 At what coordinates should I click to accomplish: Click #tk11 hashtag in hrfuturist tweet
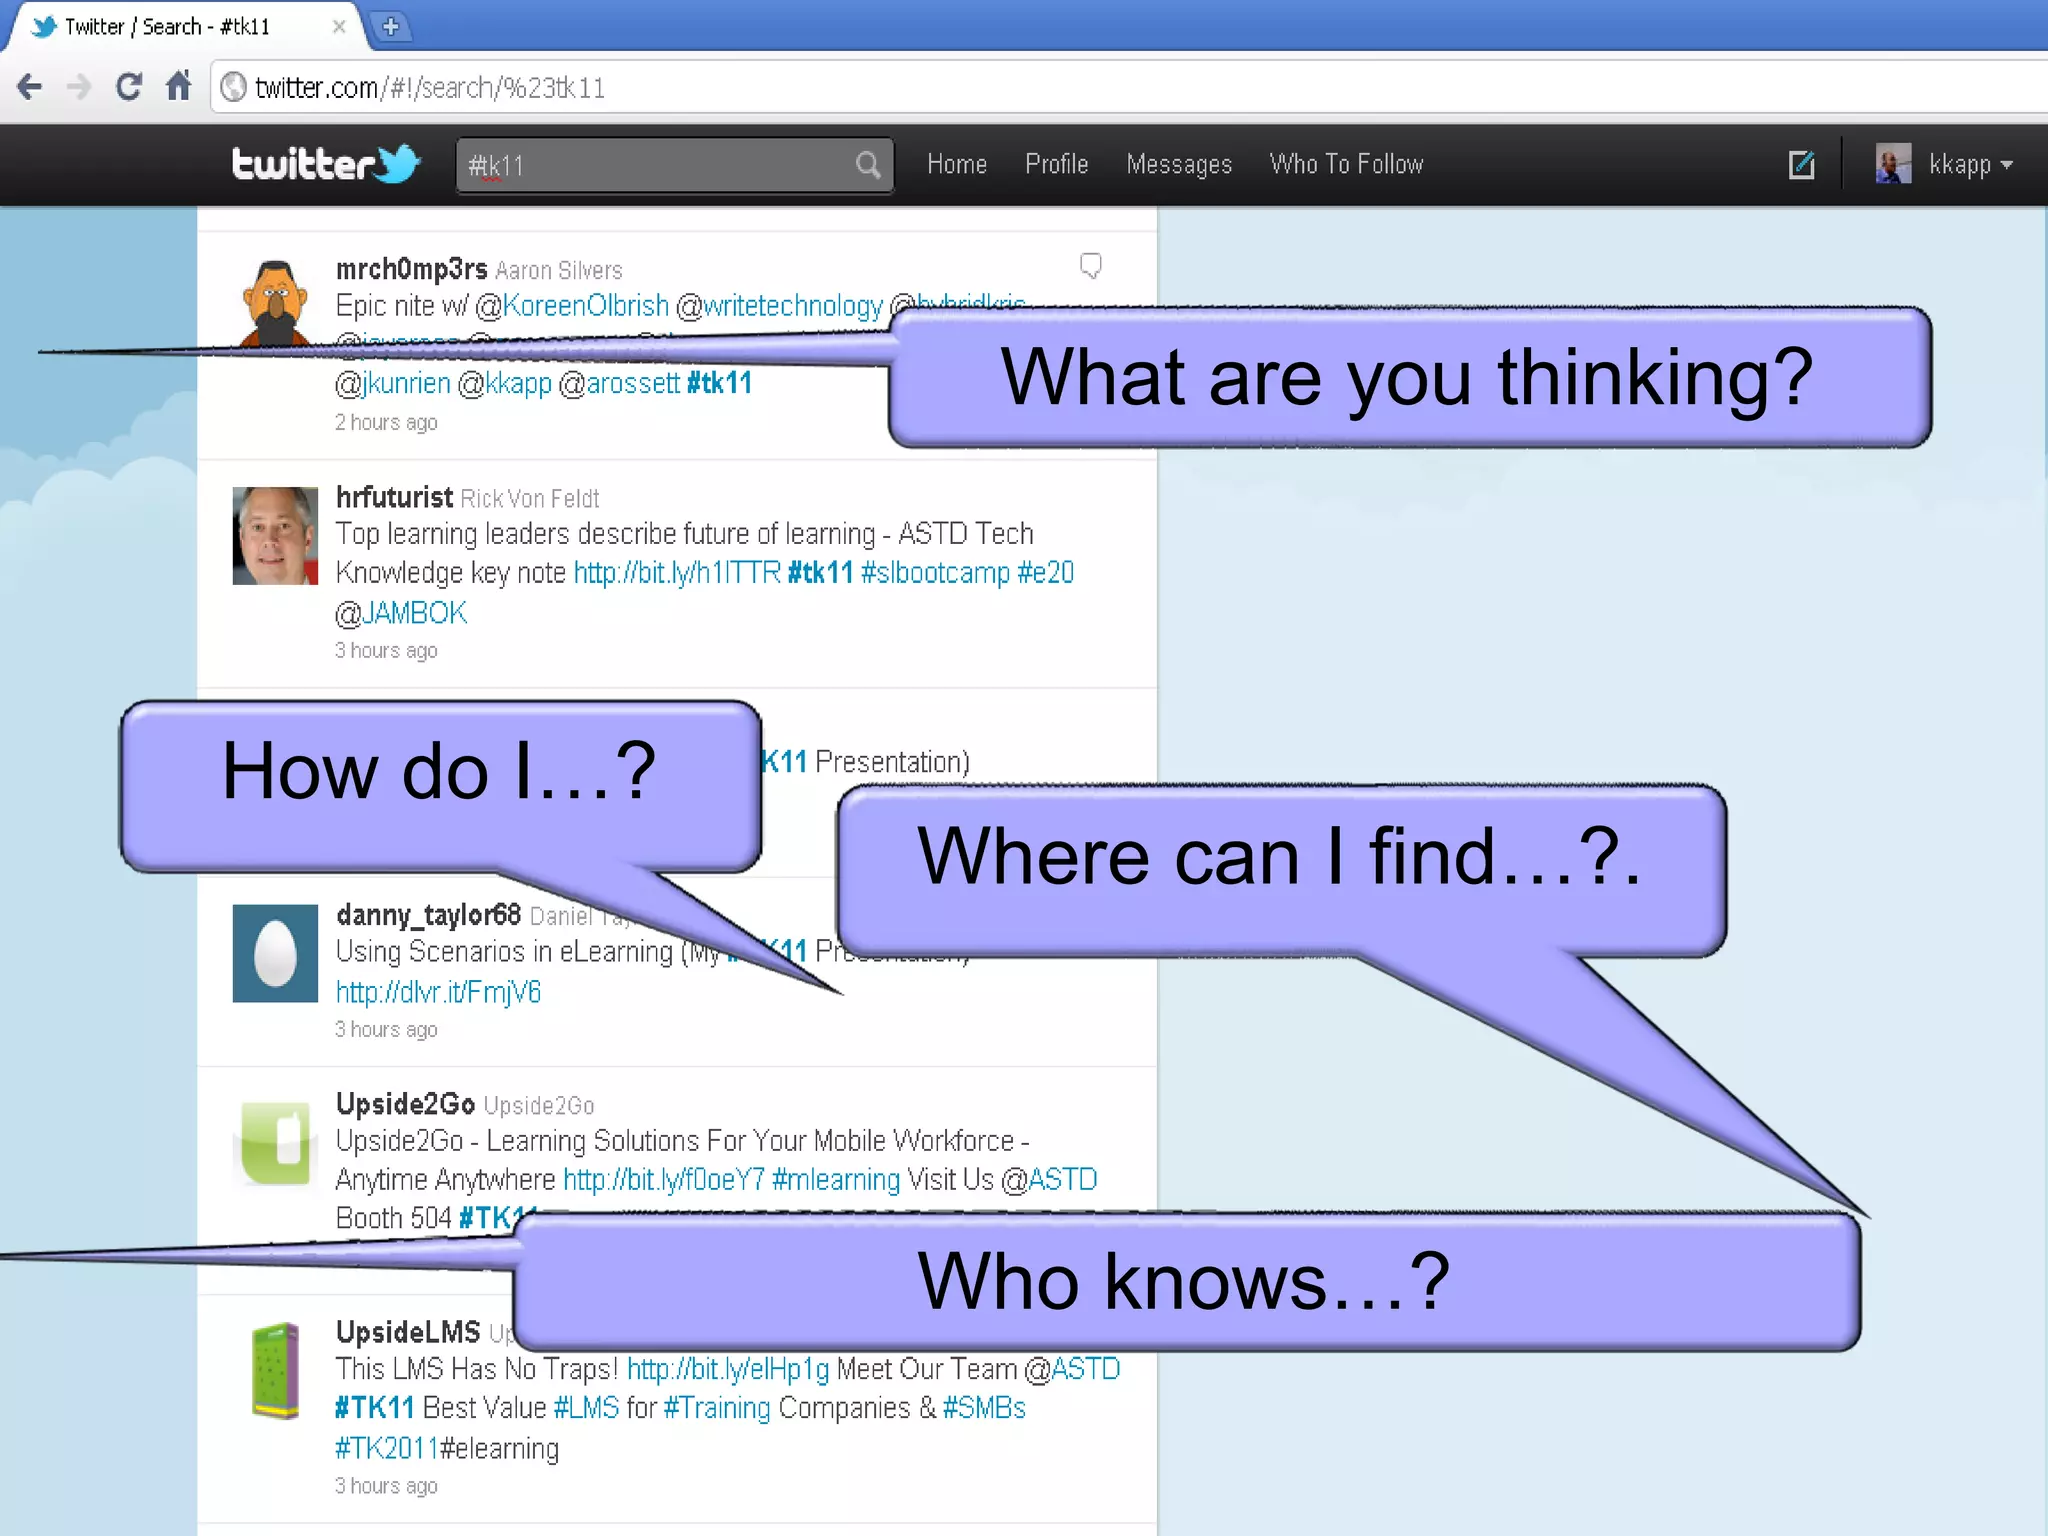(821, 573)
